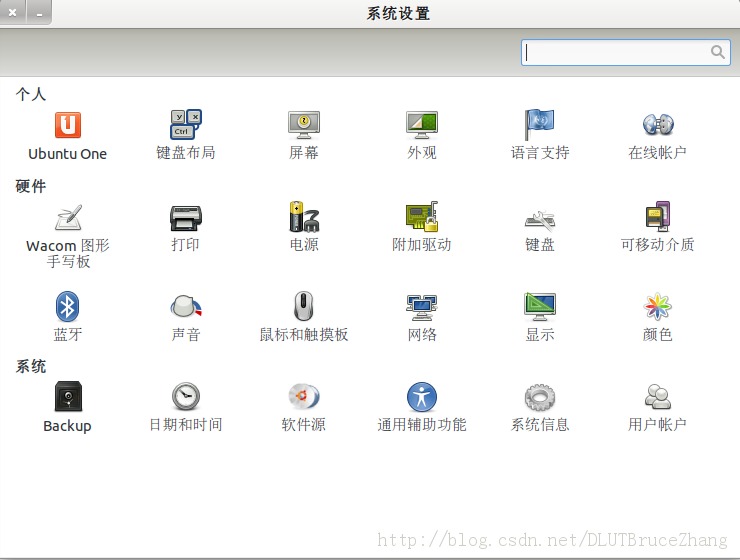Open 蓝牙 Bluetooth settings
This screenshot has width=740, height=560.
67,307
